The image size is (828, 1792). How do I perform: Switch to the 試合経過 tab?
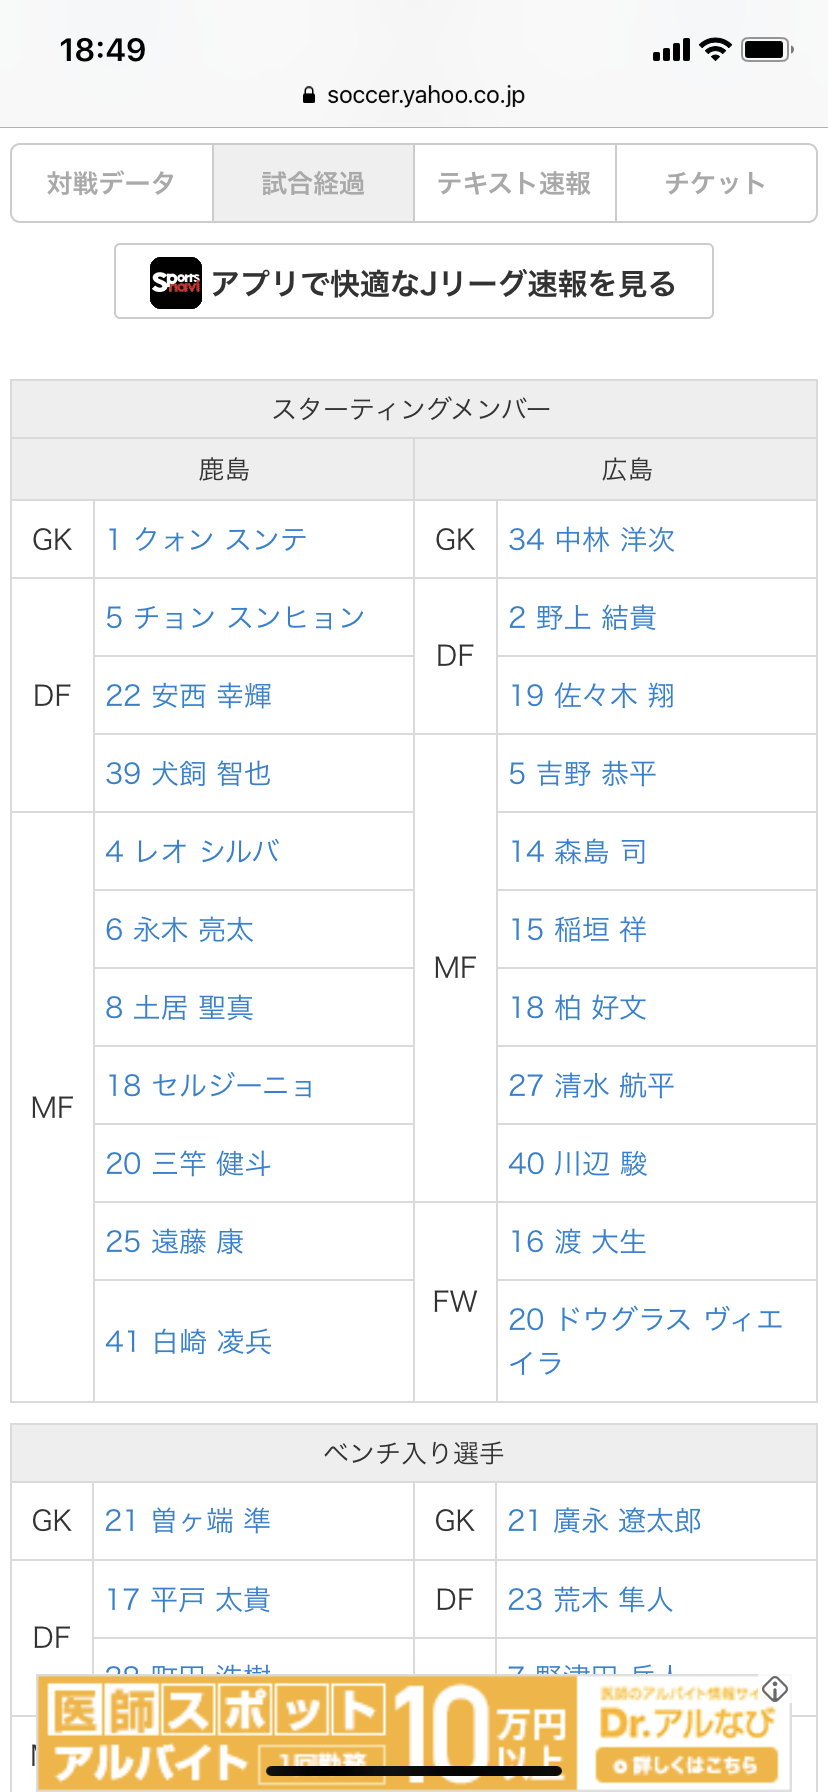pos(313,183)
